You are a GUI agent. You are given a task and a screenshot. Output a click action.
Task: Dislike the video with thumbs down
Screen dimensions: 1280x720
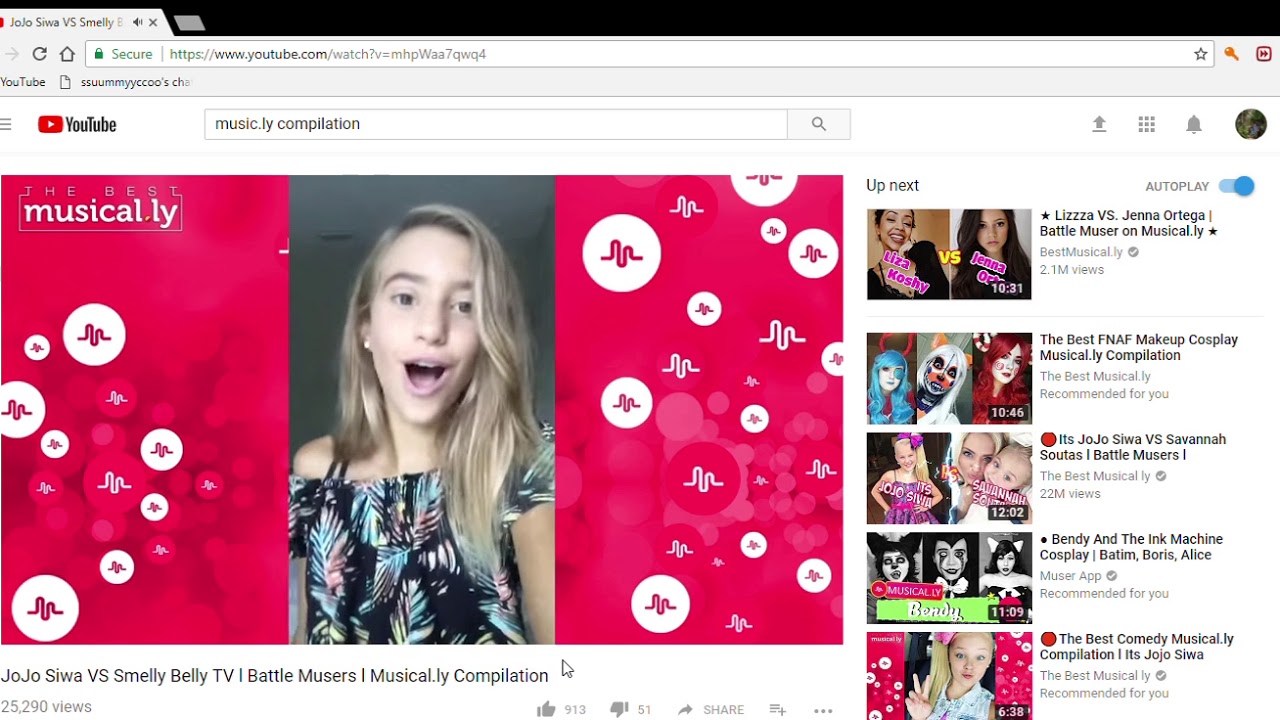619,710
